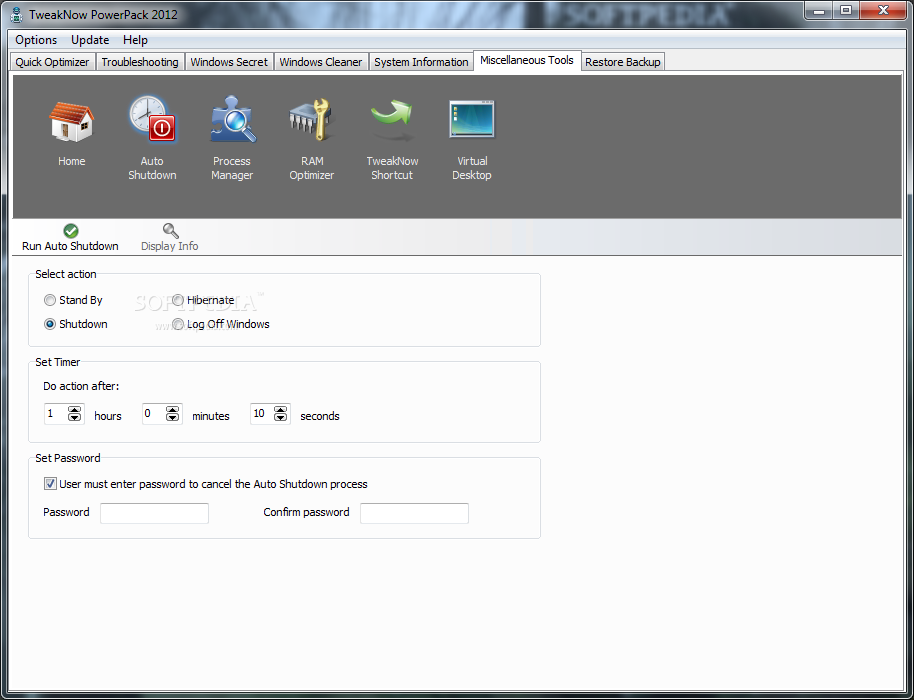914x700 pixels.
Task: Select the Auto Shutdown clock icon
Action: 152,119
